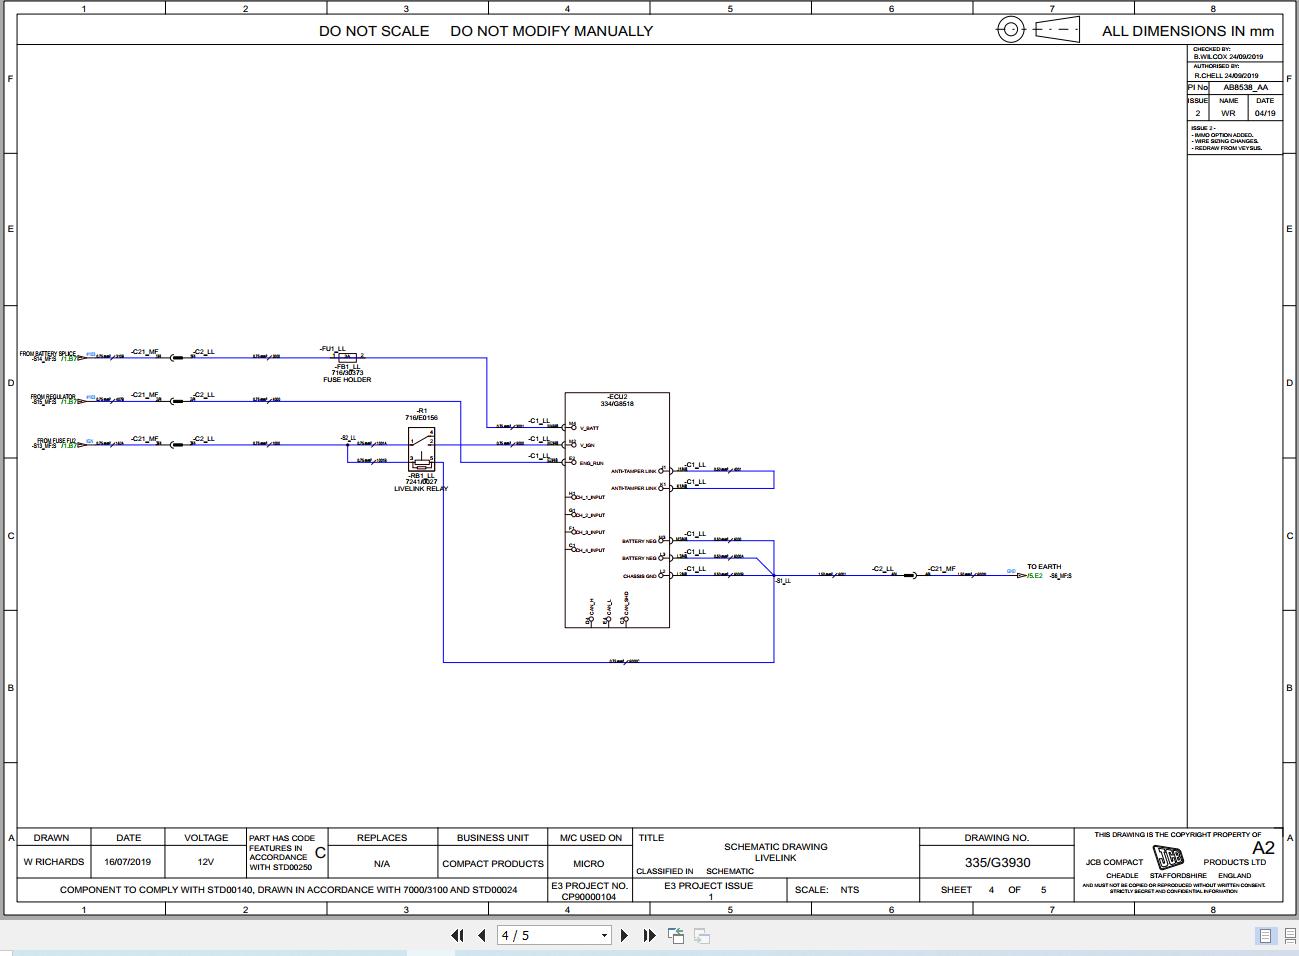Jump to the first page of the document
1299x956 pixels.
[x=459, y=935]
